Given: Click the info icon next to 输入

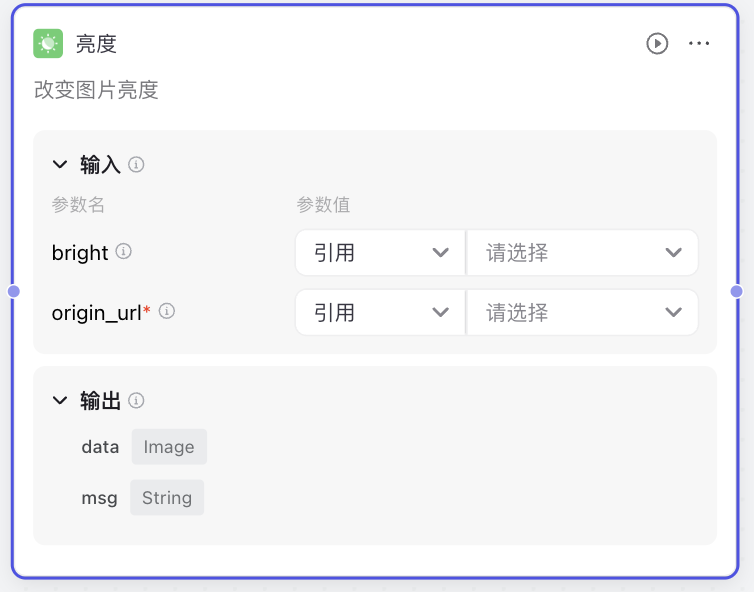Looking at the screenshot, I should tap(136, 165).
